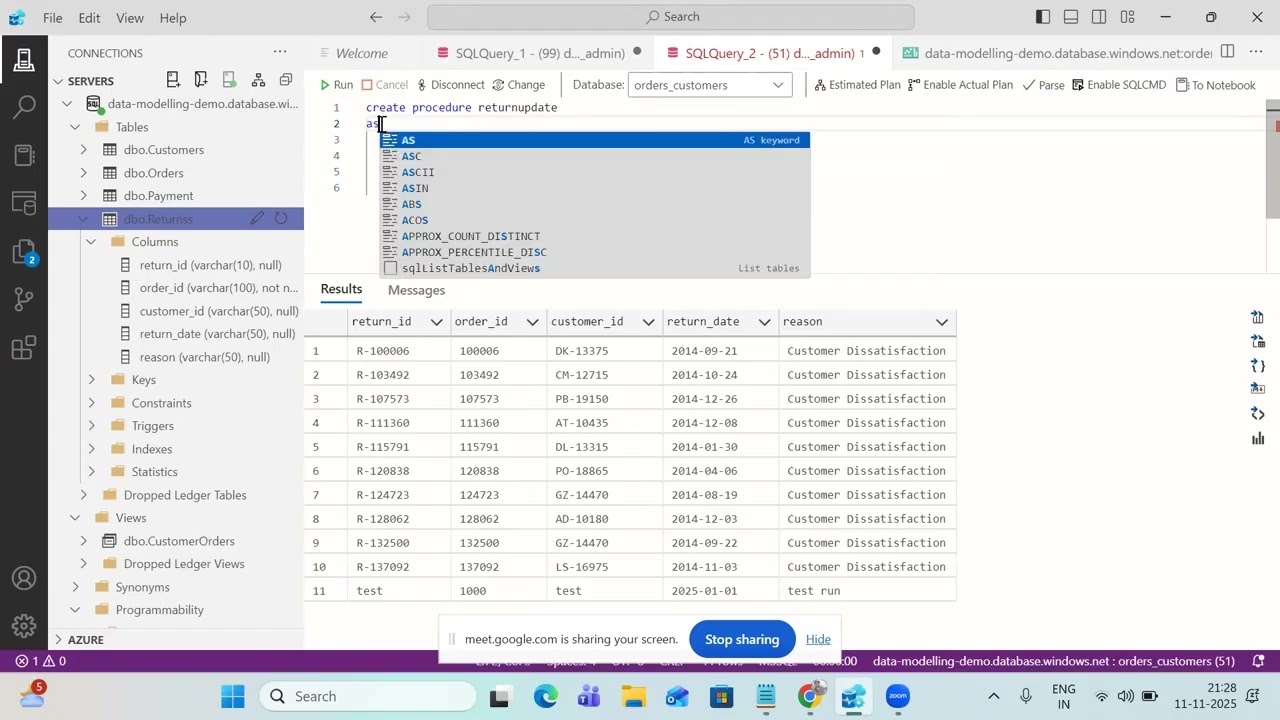The width and height of the screenshot is (1280, 720).
Task: Open the chart view bar-graph icon in results
Action: coord(1258,438)
